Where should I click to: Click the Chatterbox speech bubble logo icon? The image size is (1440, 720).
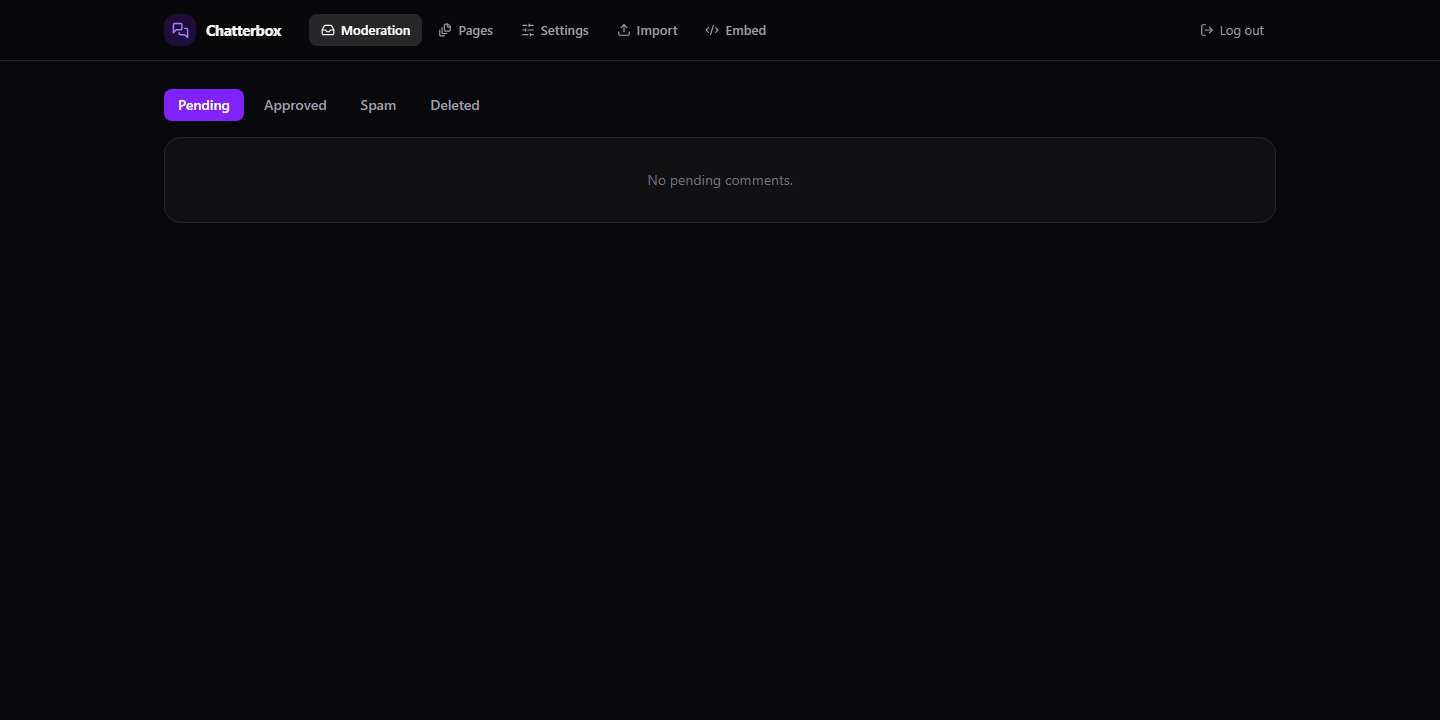[180, 30]
